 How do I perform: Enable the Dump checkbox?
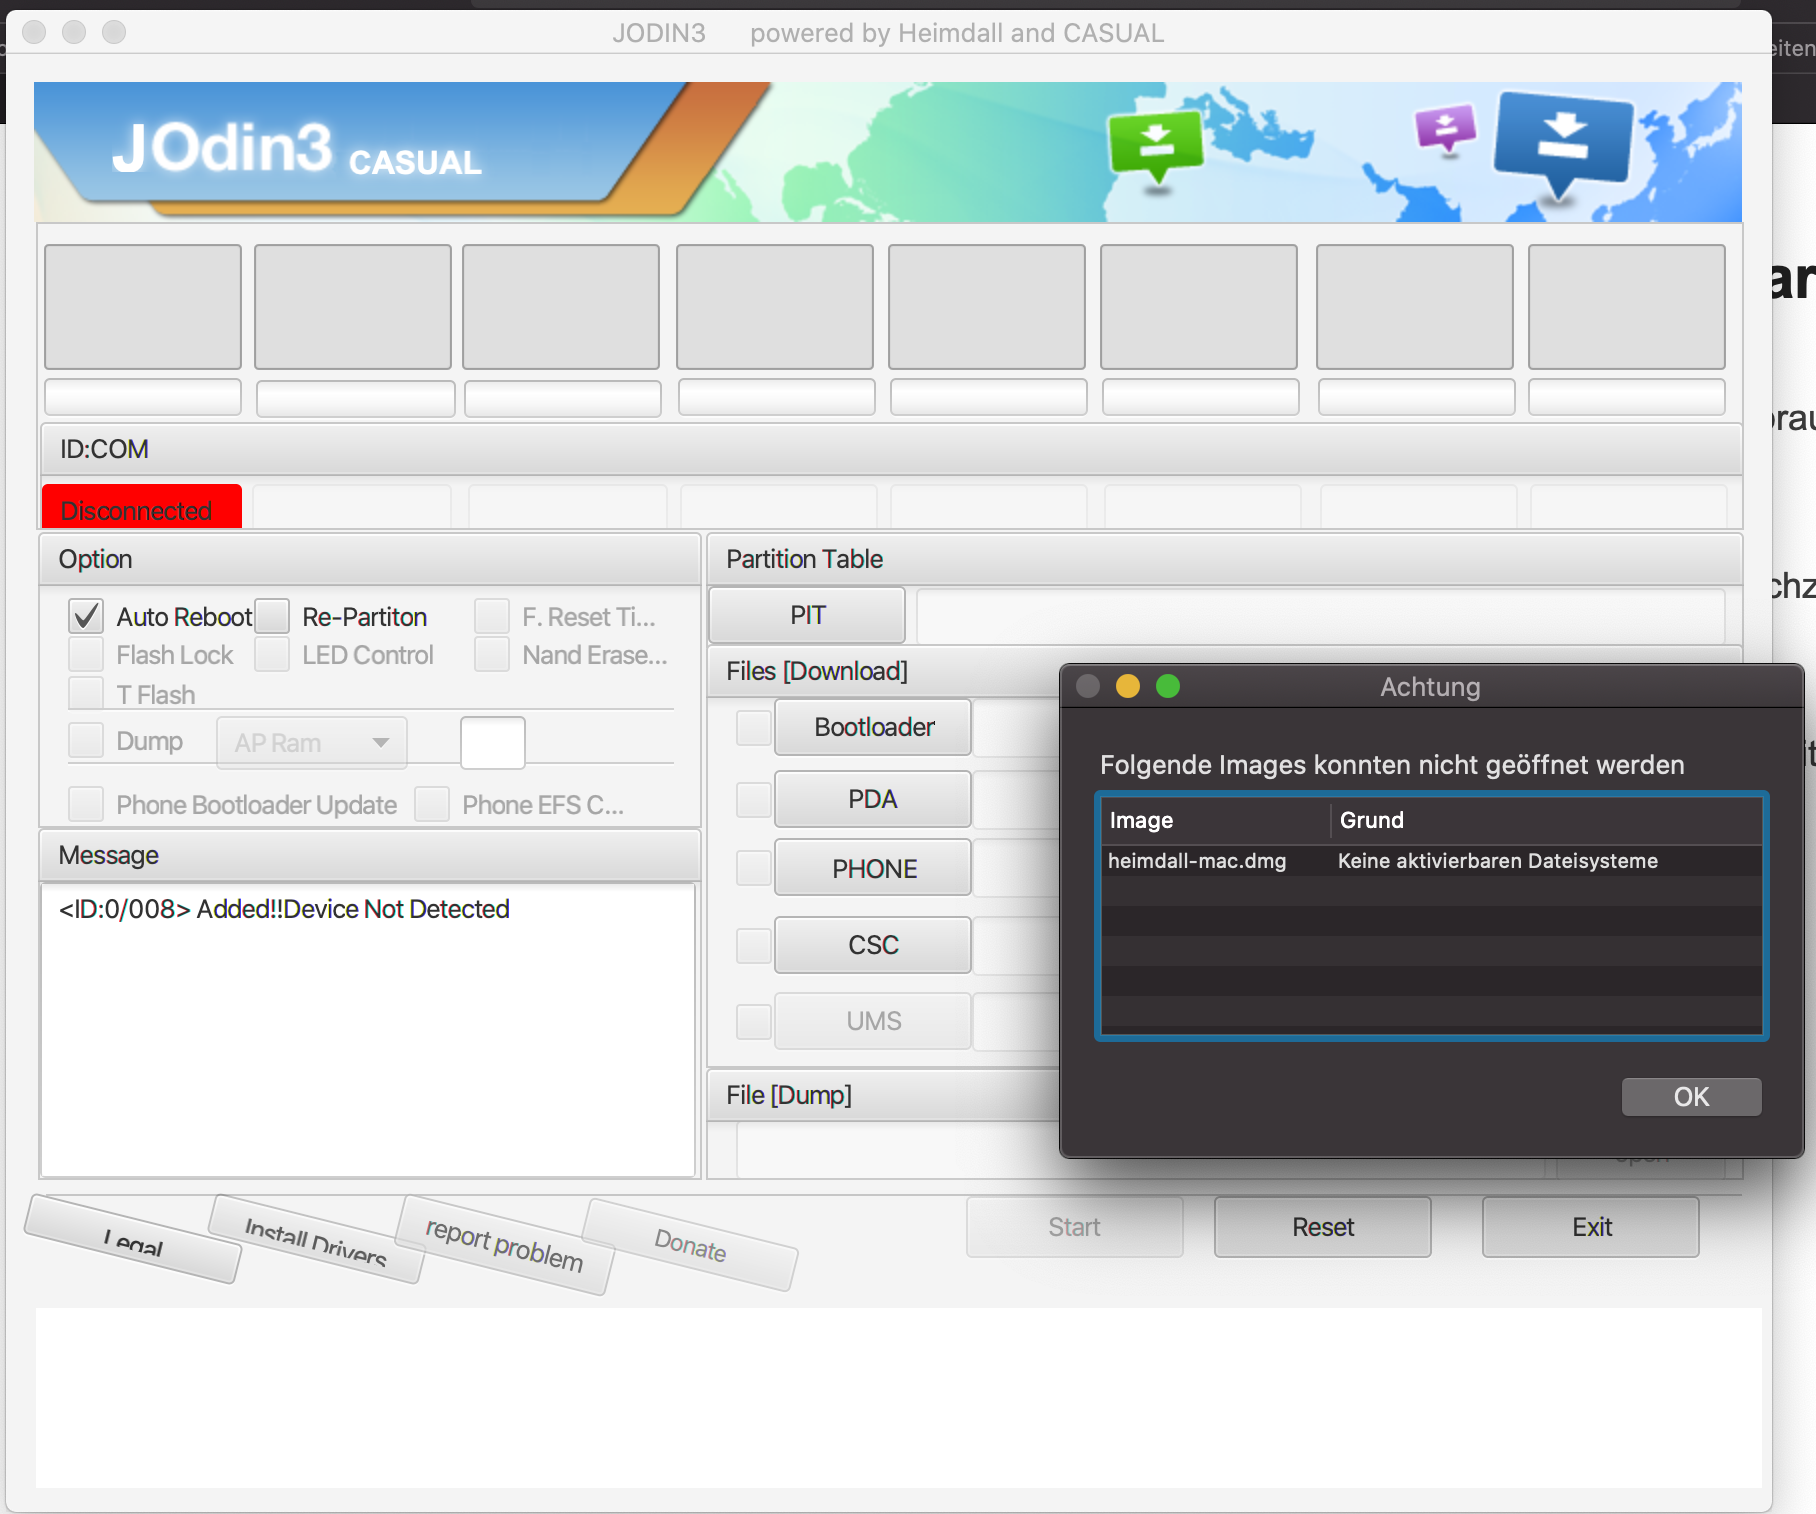86,741
